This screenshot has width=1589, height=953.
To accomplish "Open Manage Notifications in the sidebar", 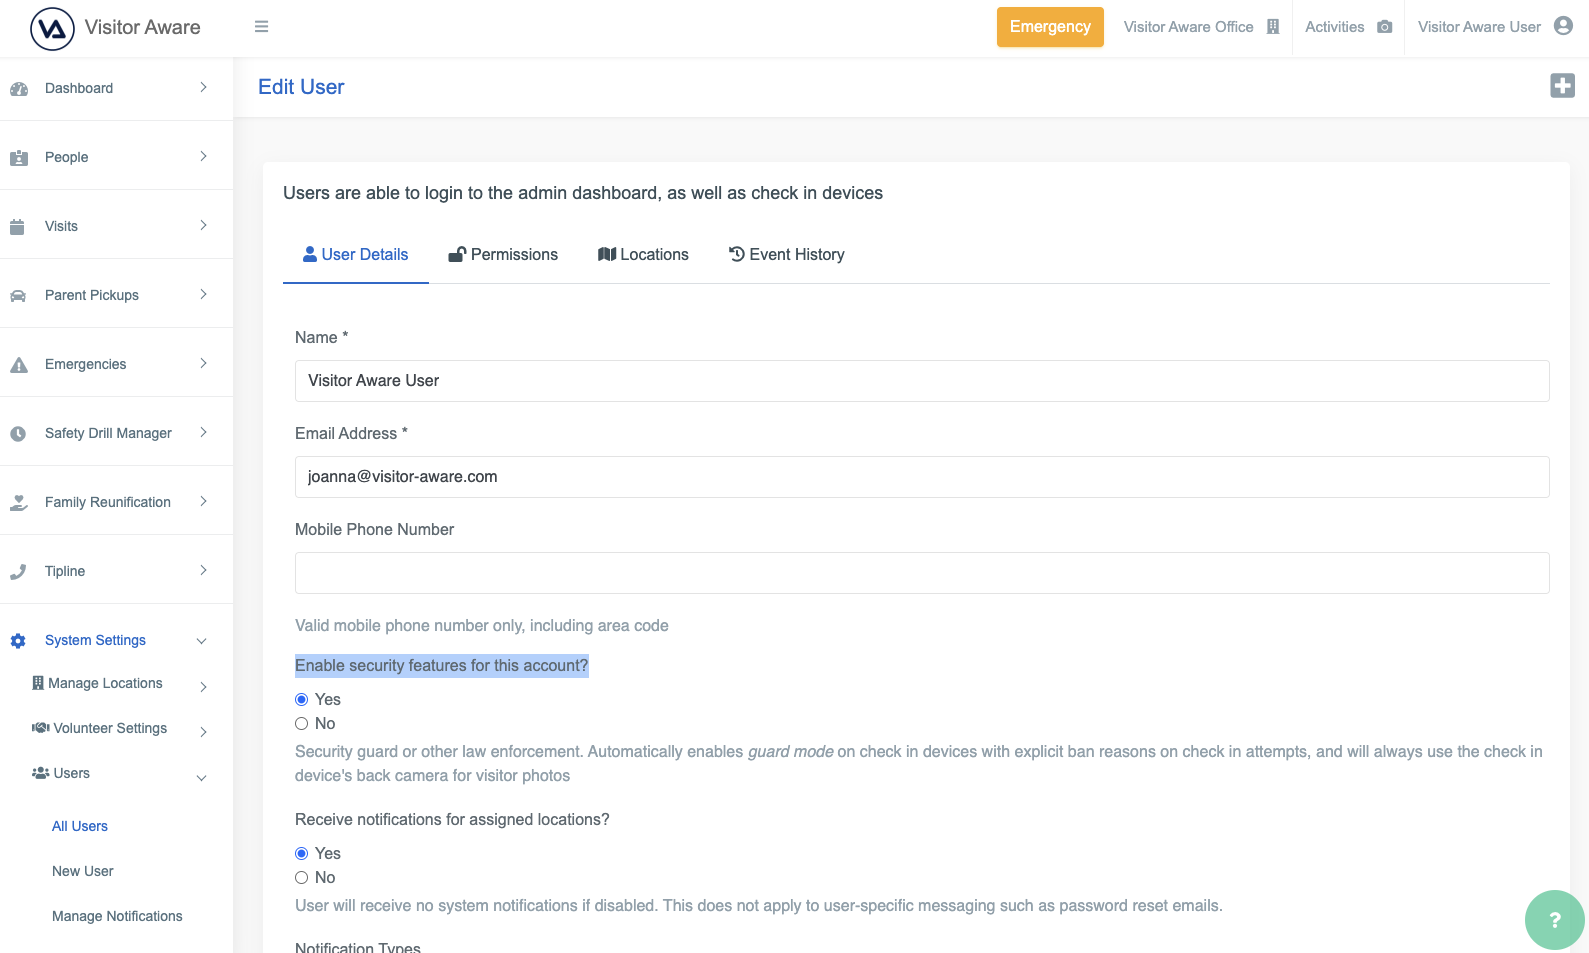I will (117, 916).
